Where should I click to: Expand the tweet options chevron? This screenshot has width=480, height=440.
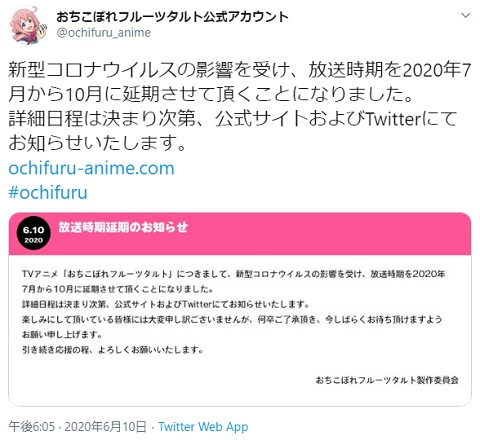tap(465, 15)
